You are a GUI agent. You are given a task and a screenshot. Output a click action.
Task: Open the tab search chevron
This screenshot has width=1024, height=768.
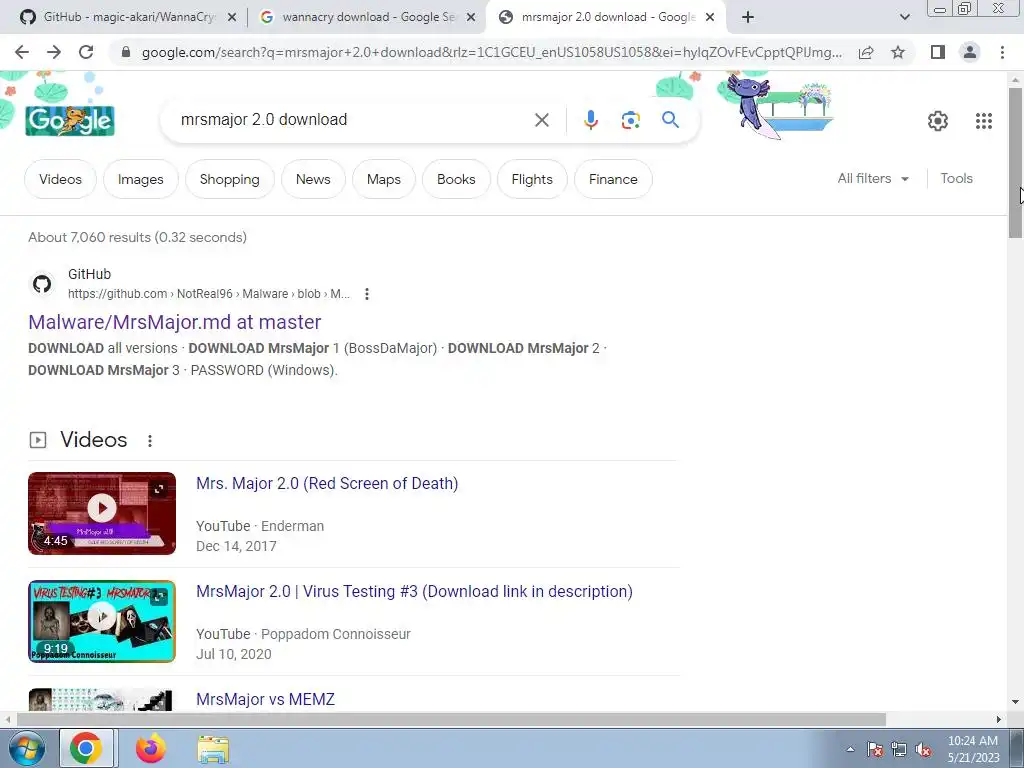pos(904,18)
